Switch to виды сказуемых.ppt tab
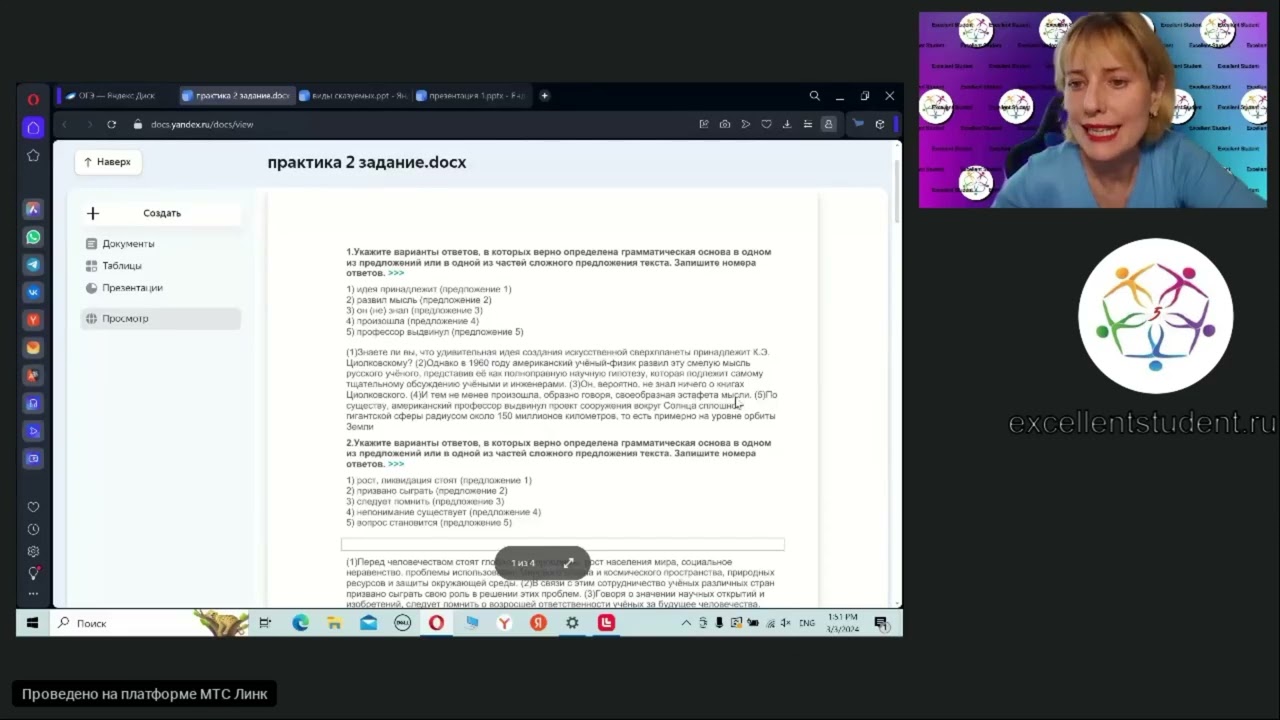 tap(353, 96)
